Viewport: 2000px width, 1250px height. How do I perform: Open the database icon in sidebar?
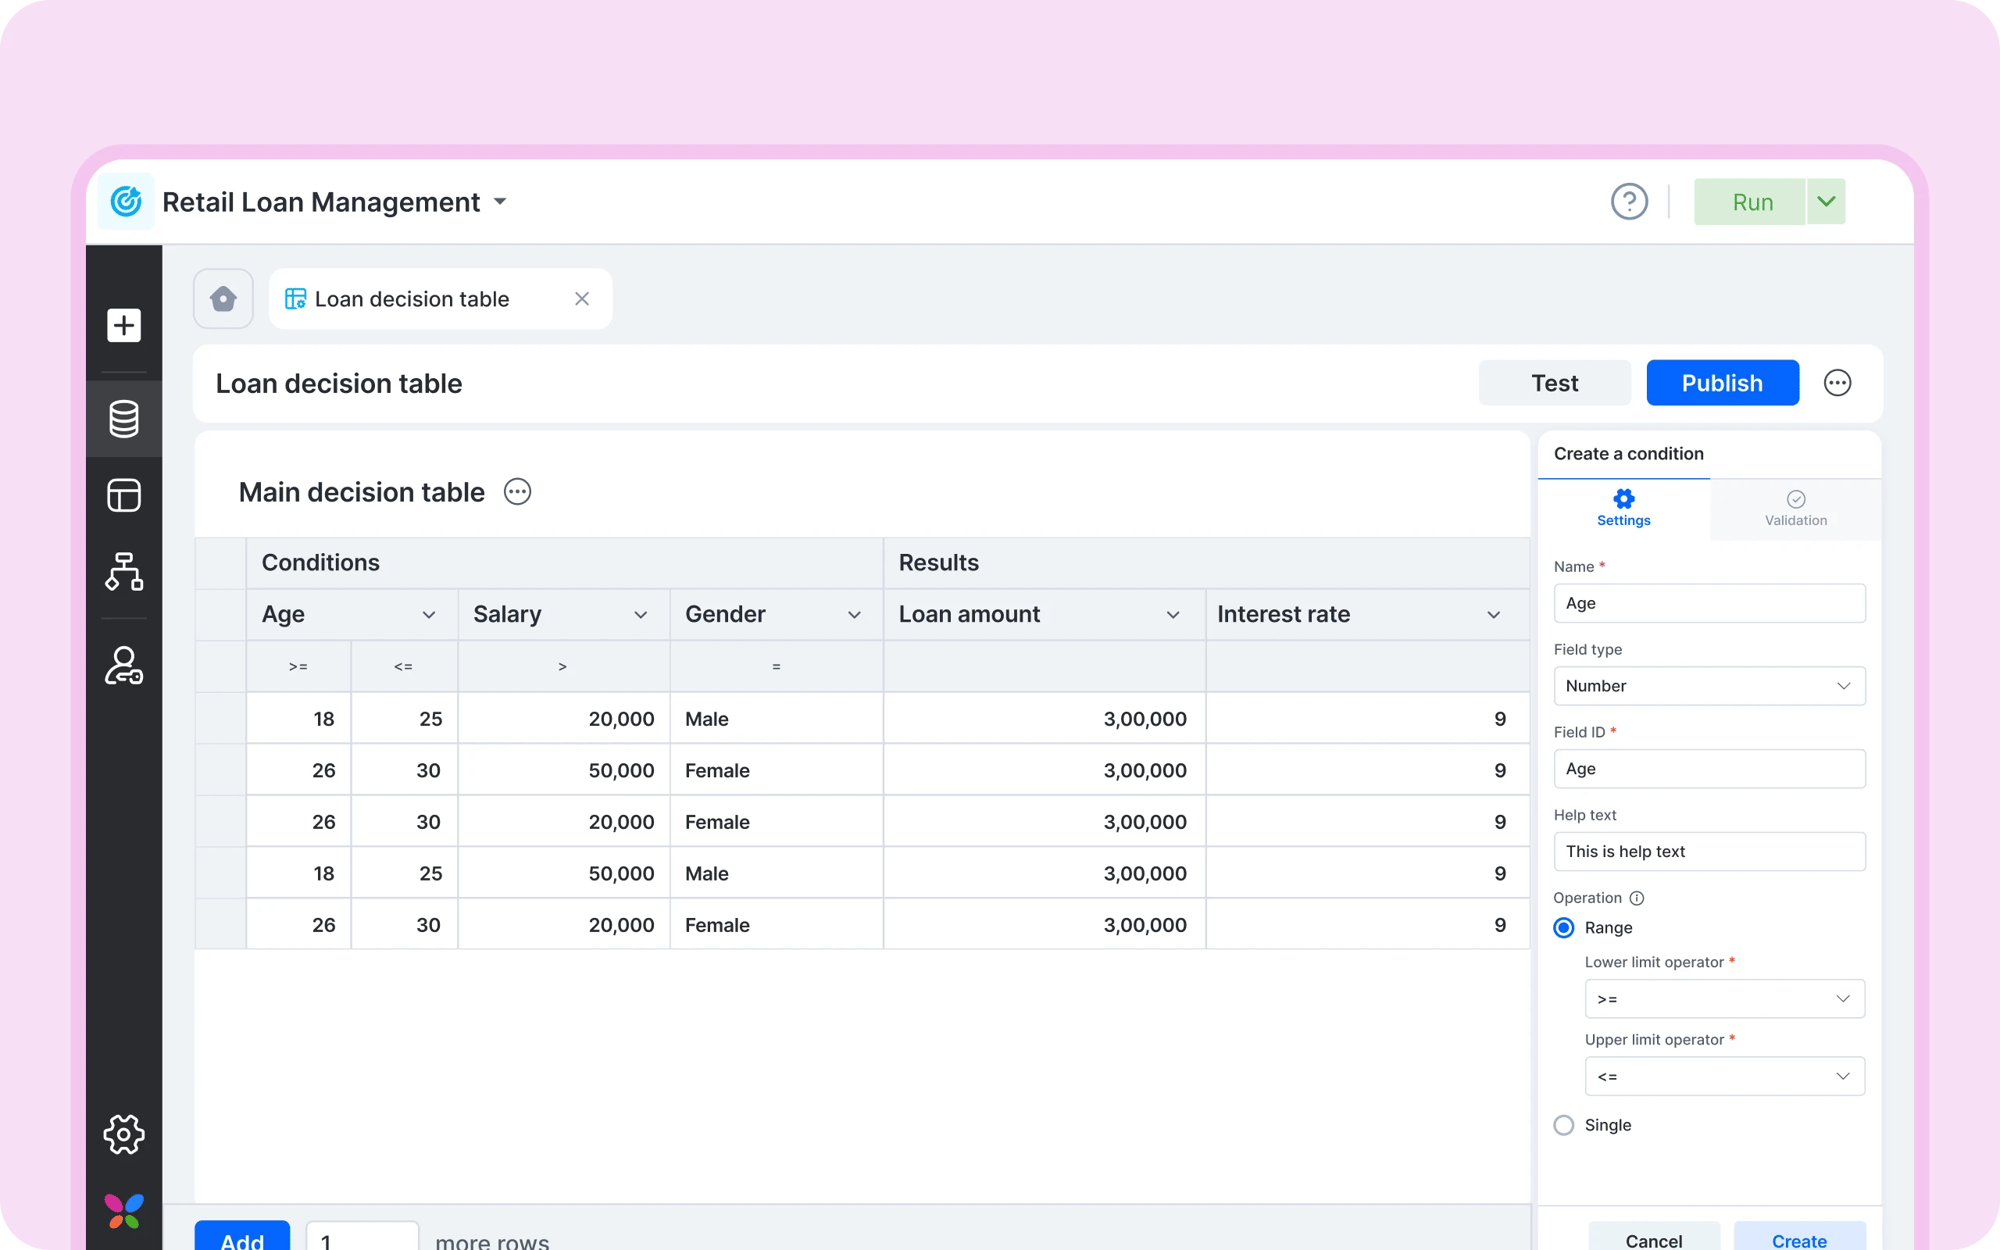click(124, 419)
